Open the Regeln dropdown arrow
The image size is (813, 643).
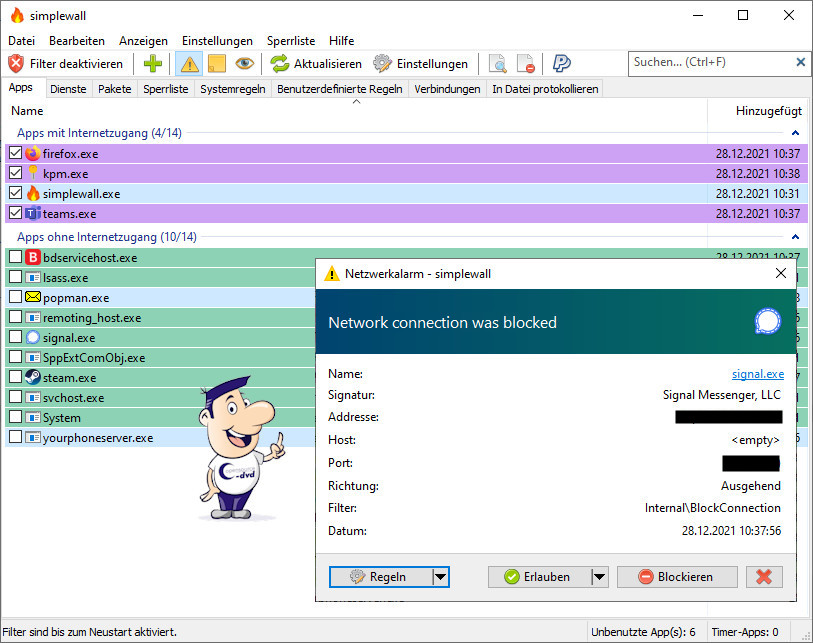pyautogui.click(x=440, y=577)
